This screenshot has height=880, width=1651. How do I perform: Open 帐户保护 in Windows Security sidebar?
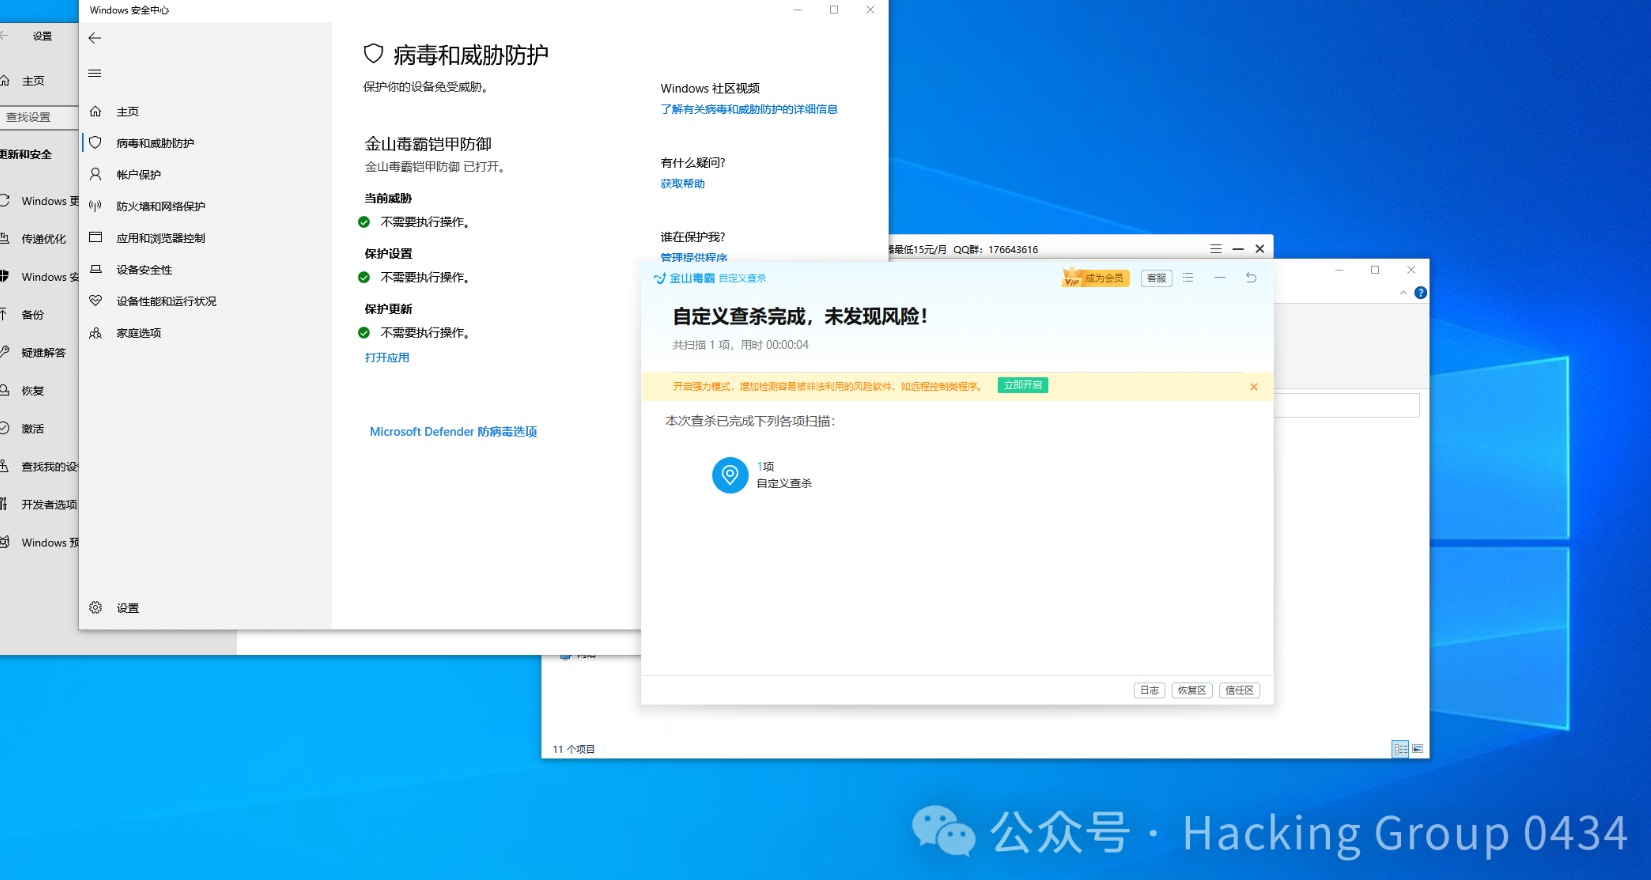click(138, 174)
